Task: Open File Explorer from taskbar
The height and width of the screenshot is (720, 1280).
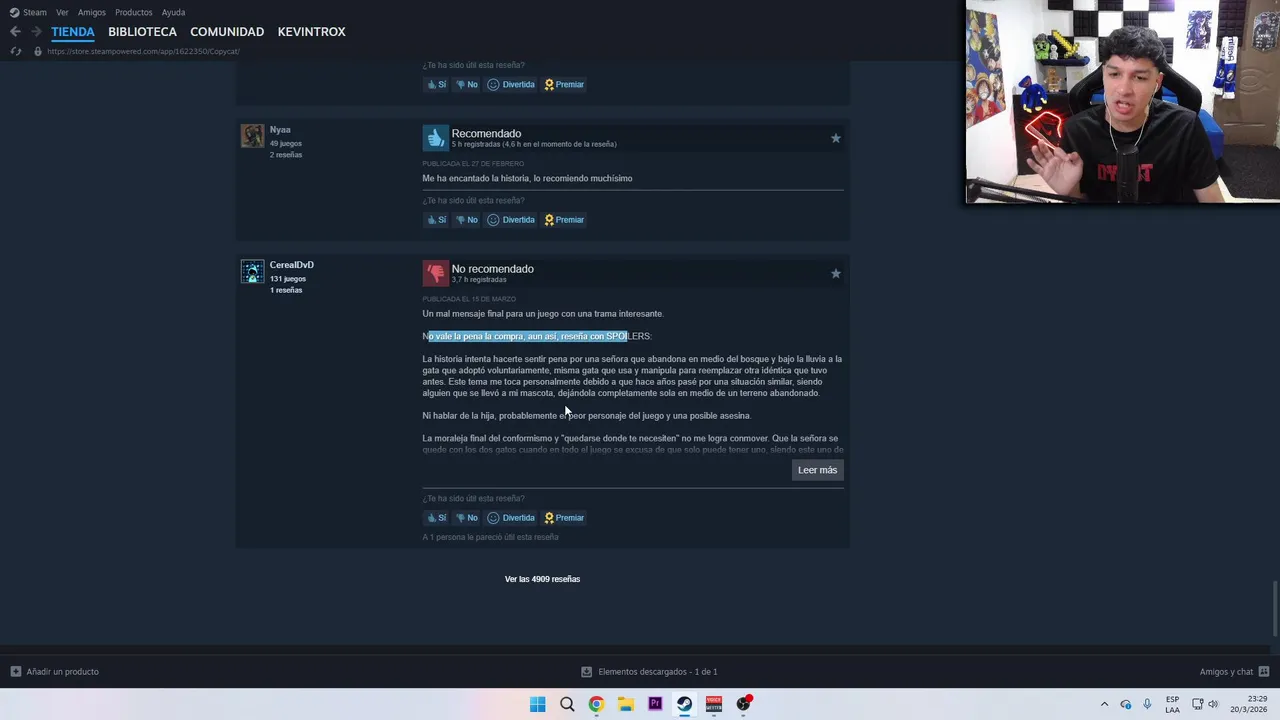Action: [626, 704]
